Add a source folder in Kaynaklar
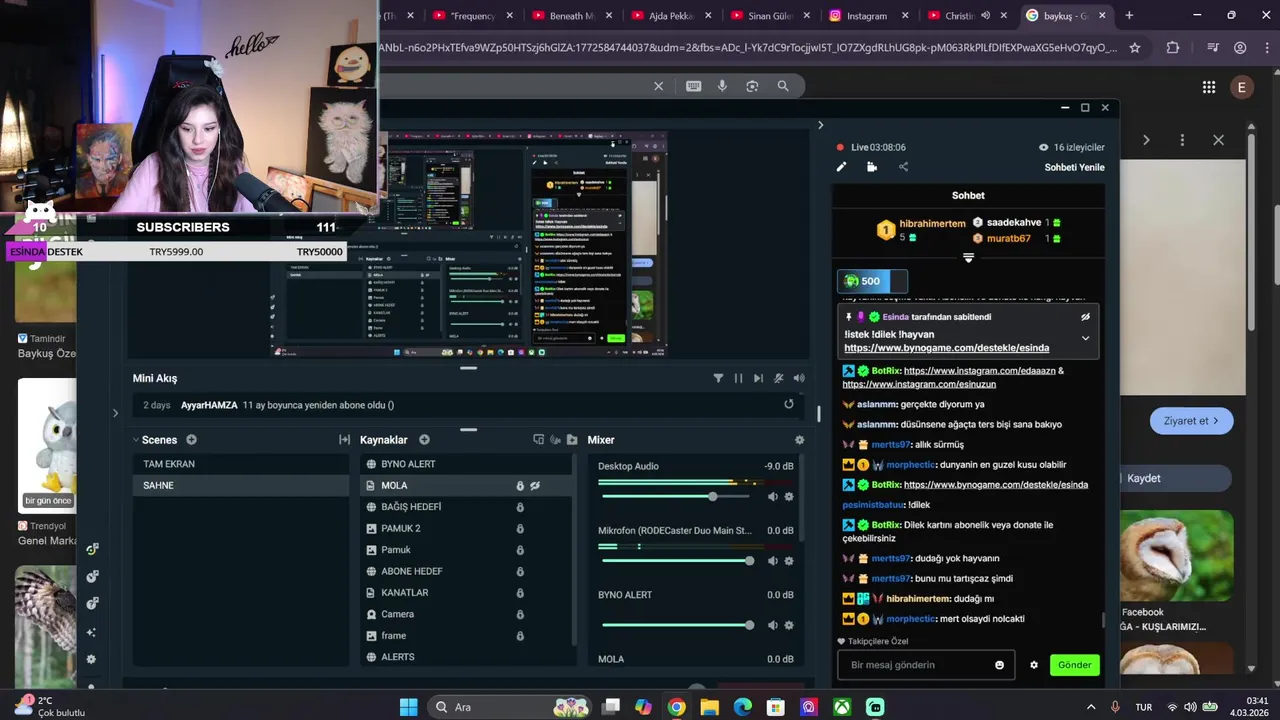This screenshot has width=1280, height=720. (572, 440)
